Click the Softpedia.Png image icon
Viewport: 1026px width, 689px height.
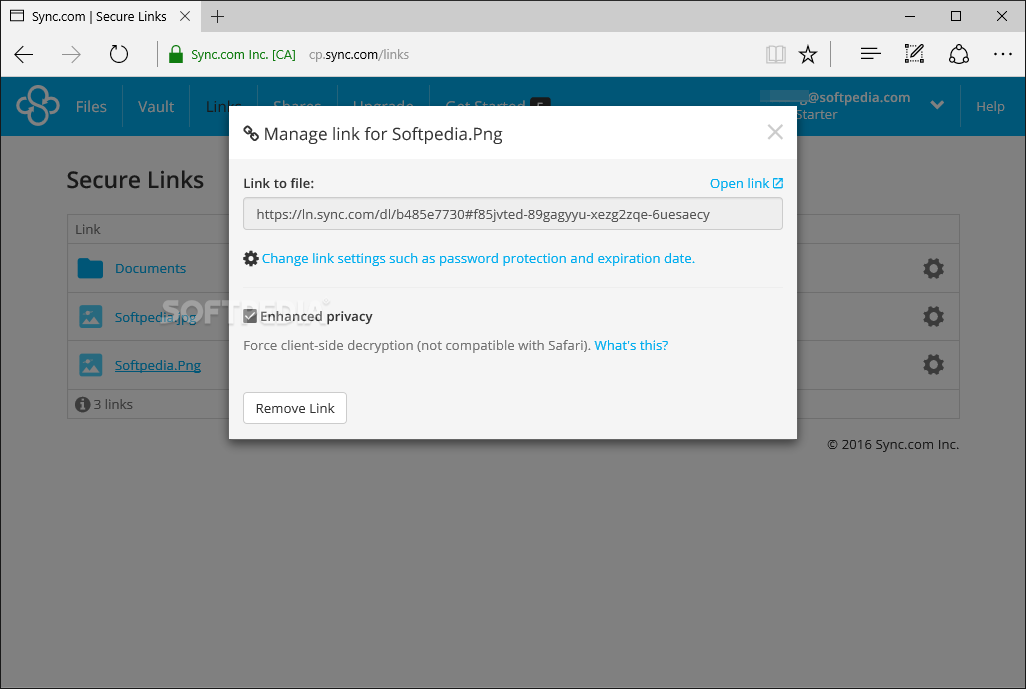[90, 365]
